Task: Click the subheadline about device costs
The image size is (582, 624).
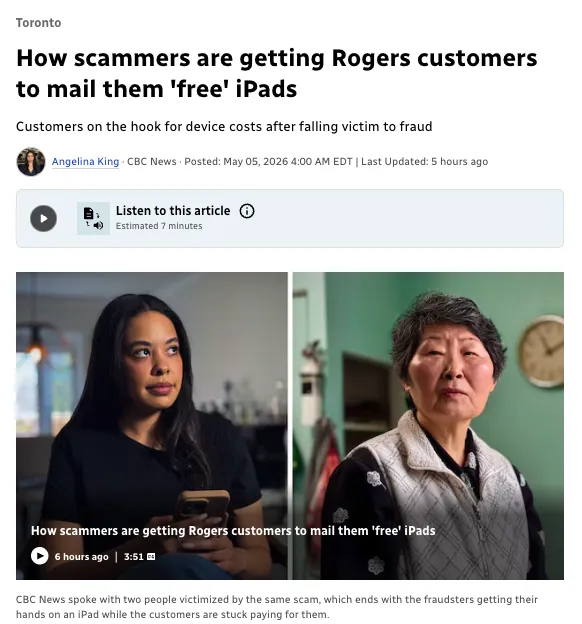Action: (224, 127)
